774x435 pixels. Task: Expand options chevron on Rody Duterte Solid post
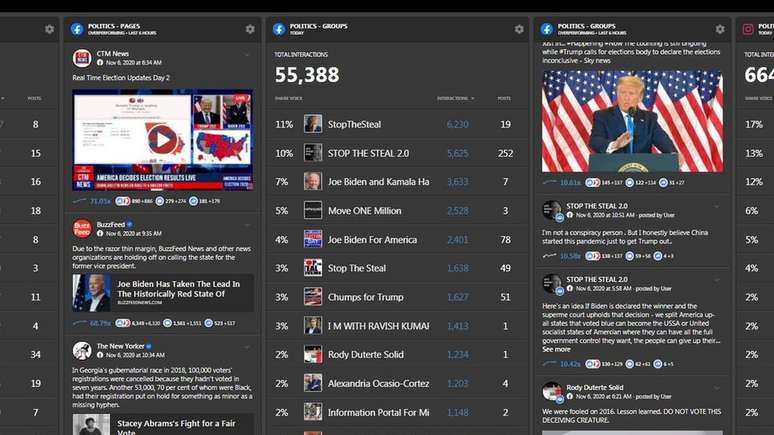pyautogui.click(x=717, y=388)
